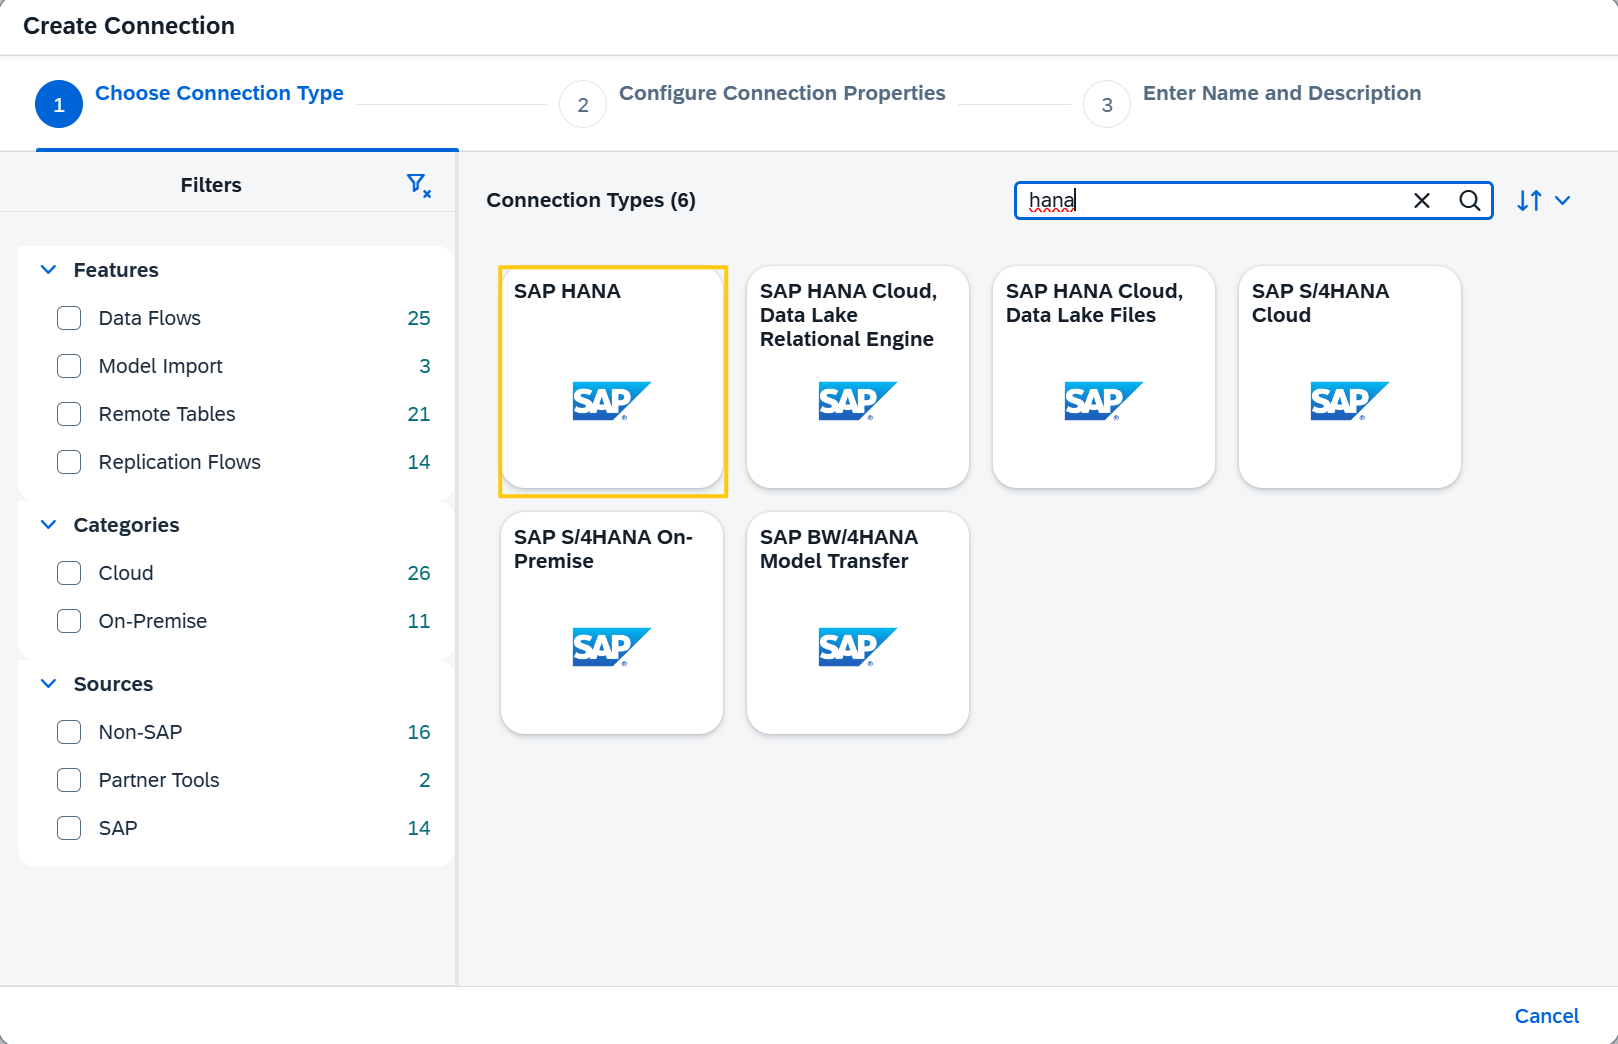Click the Cloud count 26

point(419,573)
